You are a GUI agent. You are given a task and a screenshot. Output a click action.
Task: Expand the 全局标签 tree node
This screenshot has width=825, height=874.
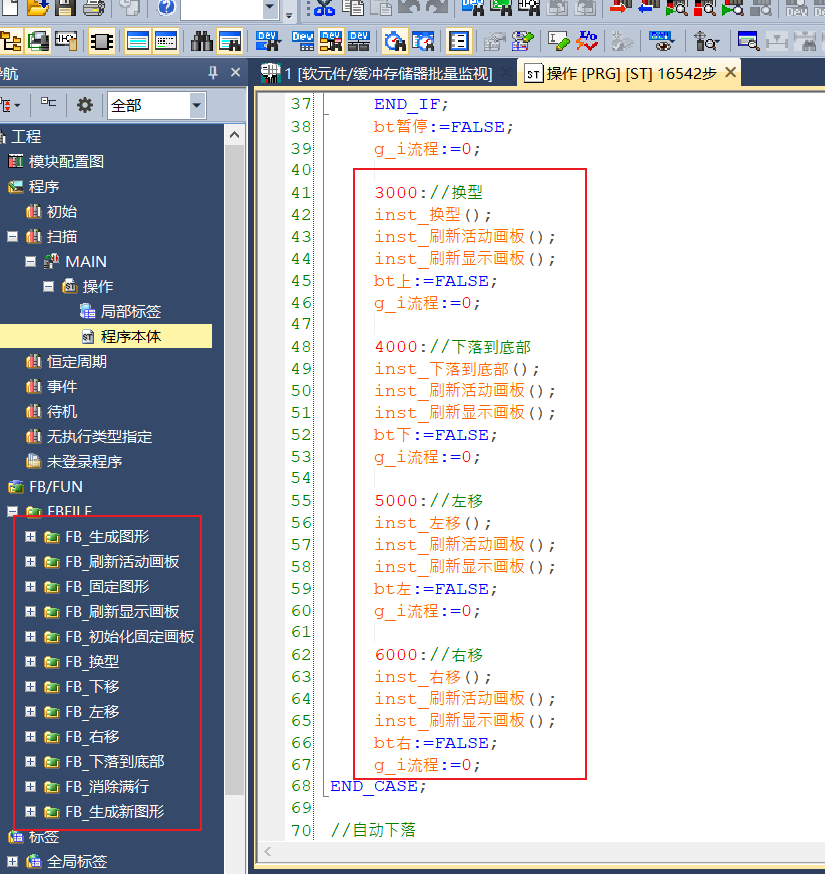point(12,861)
